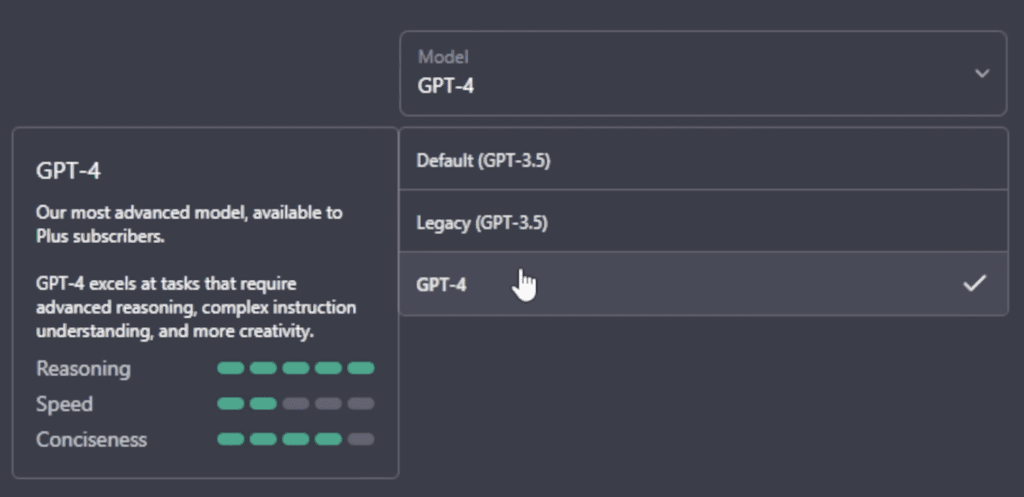
Task: Pick the GPT-4 option in the list
Action: coord(442,284)
